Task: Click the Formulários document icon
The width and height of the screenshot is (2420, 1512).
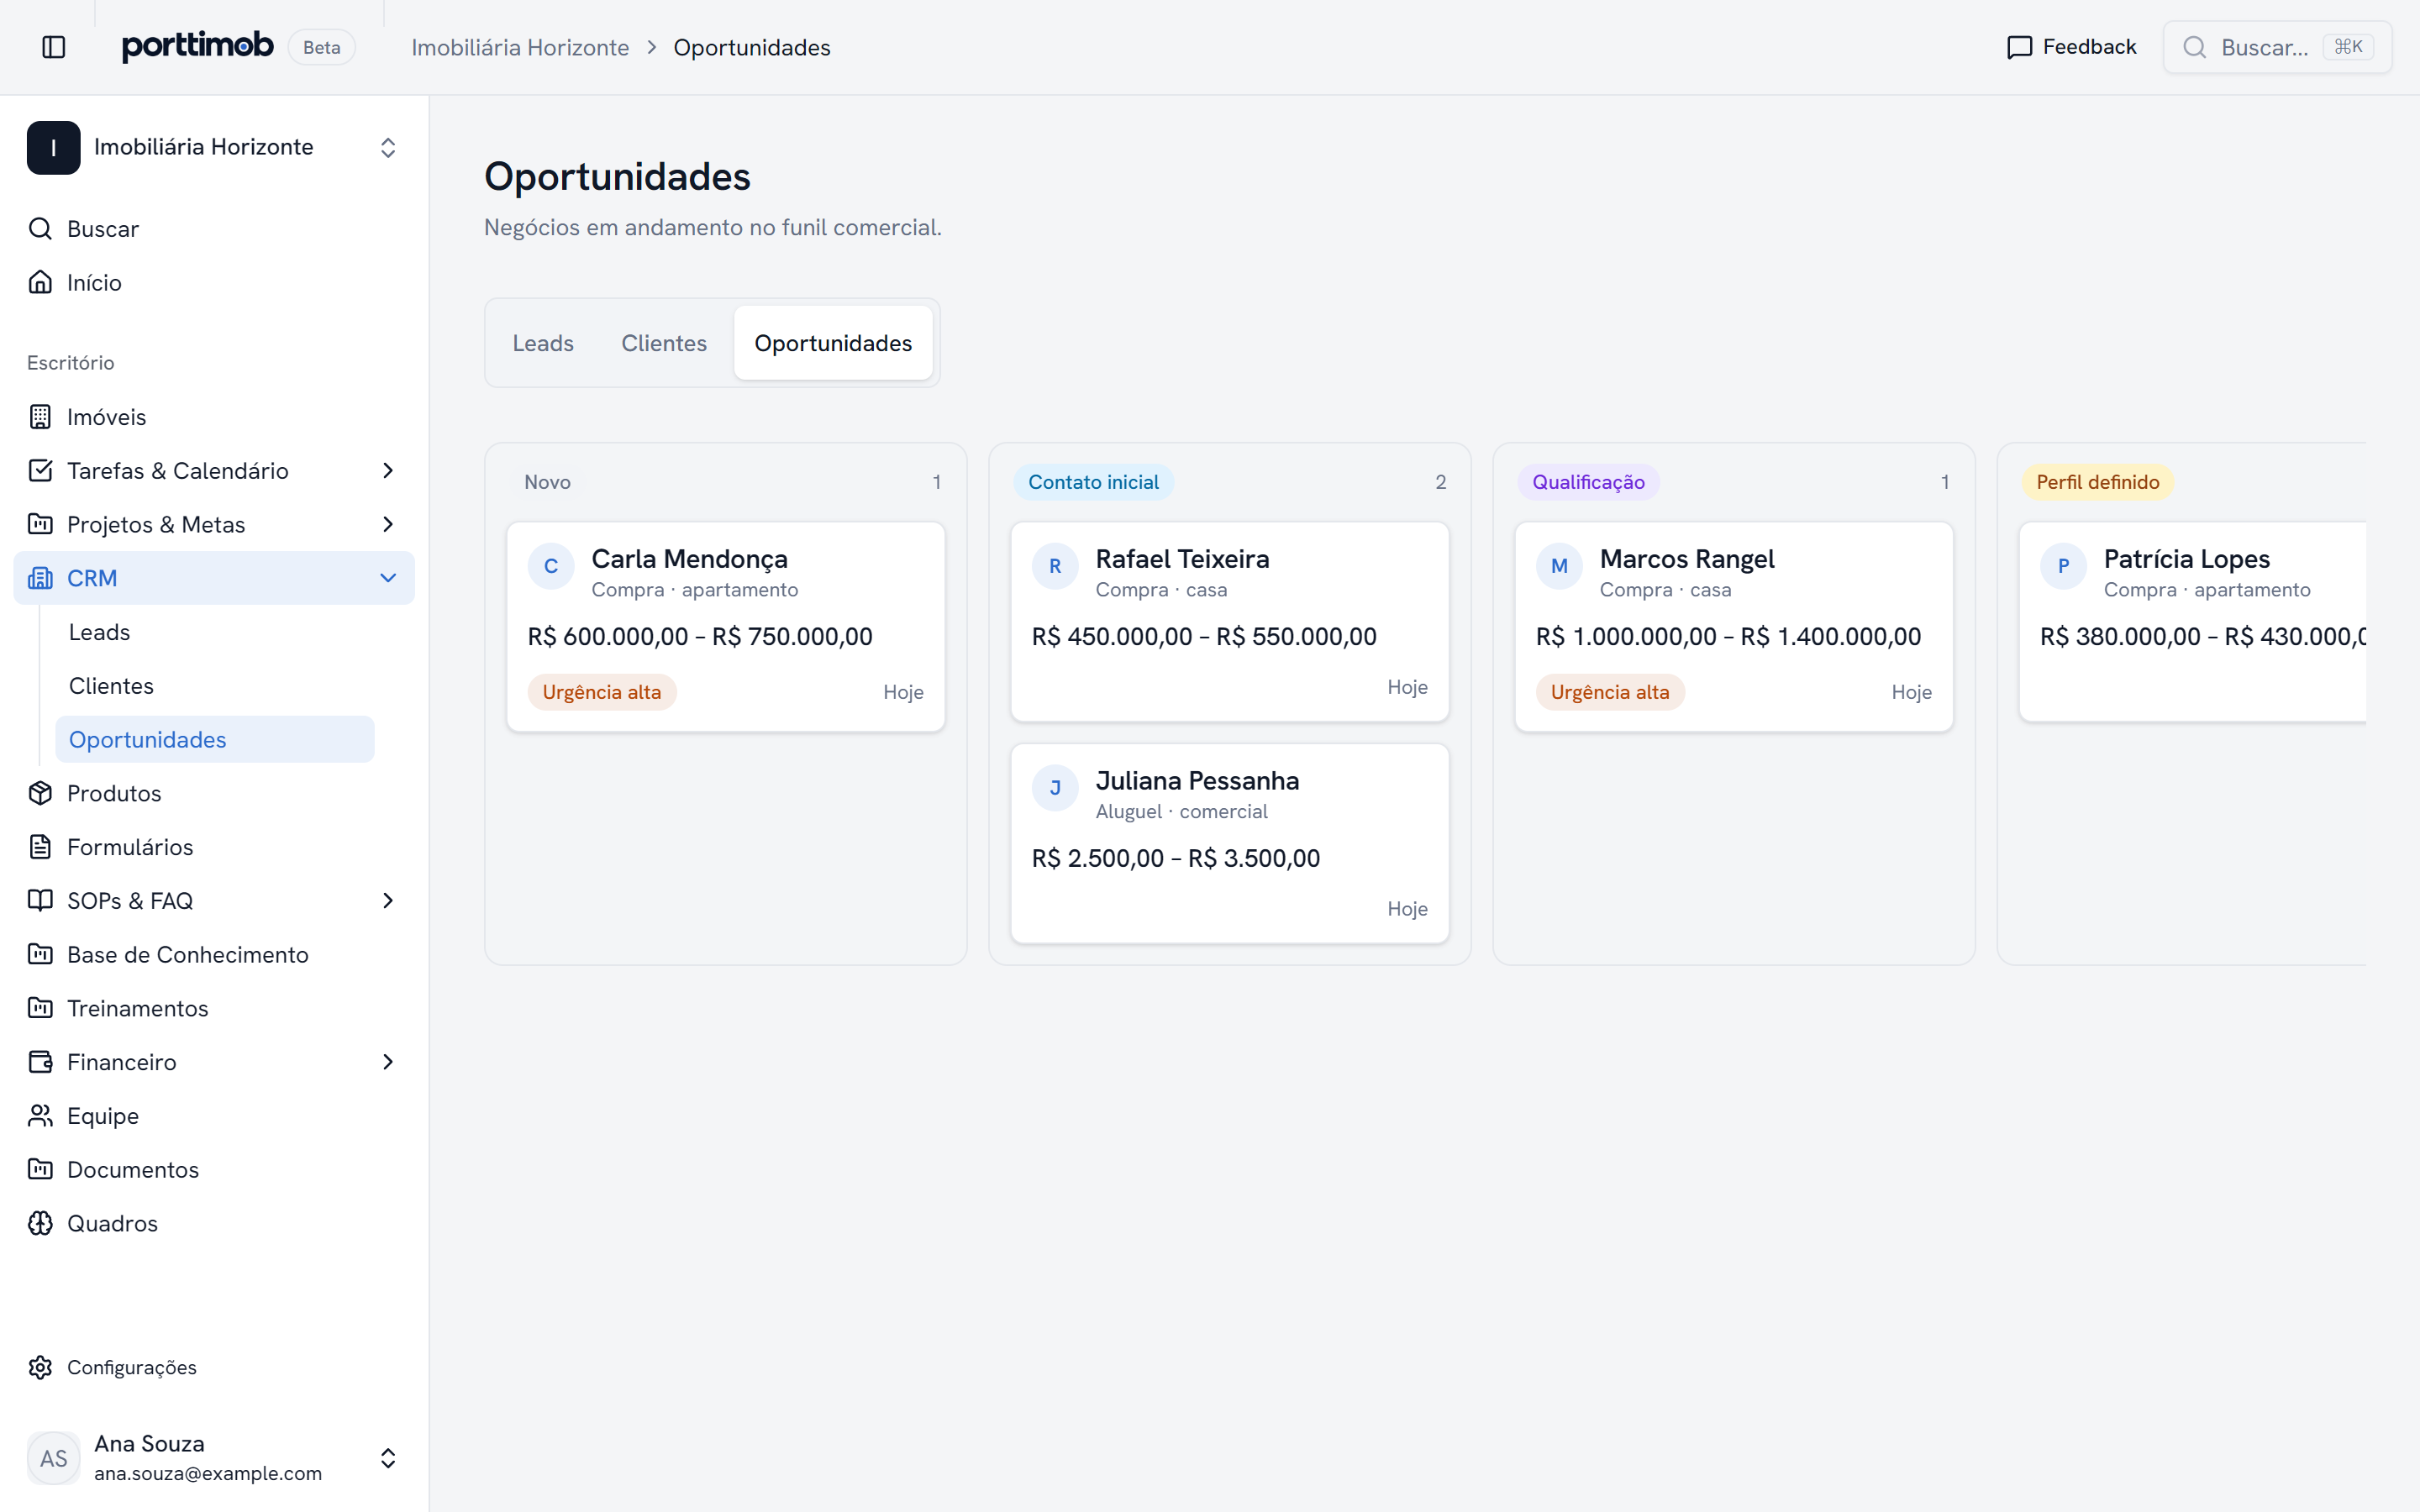Action: click(x=40, y=847)
